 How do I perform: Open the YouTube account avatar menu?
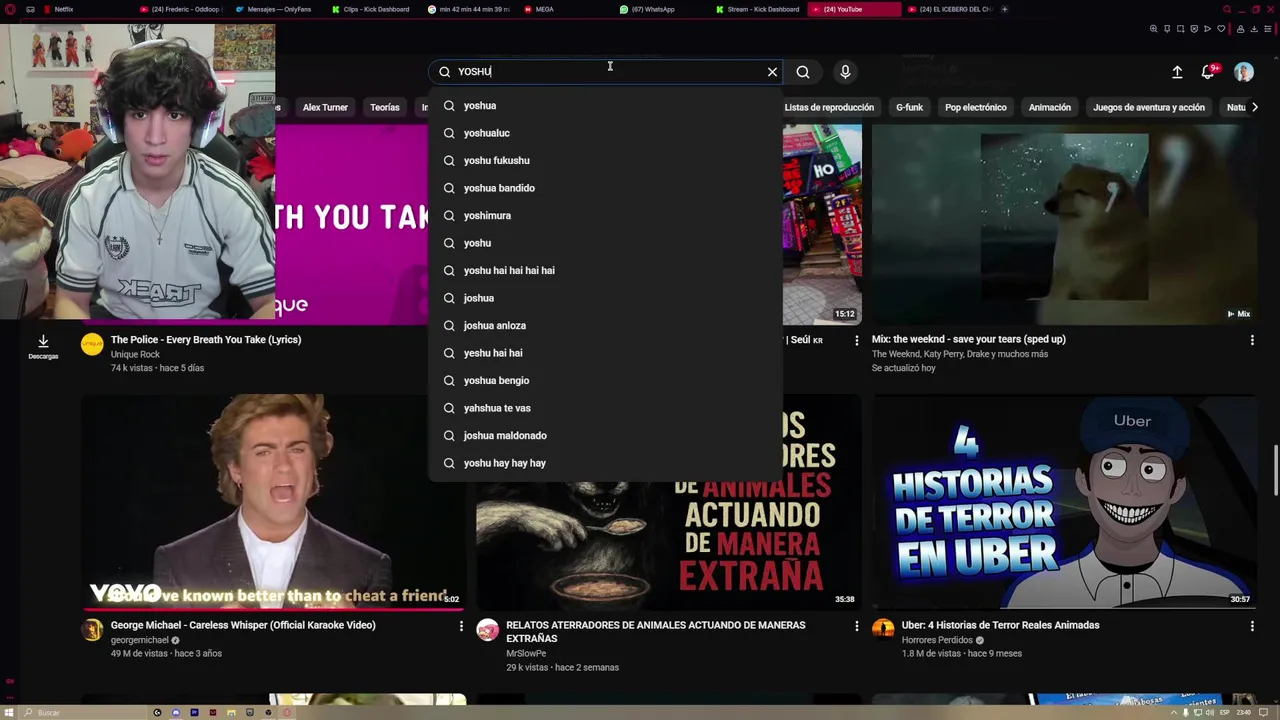tap(1244, 72)
